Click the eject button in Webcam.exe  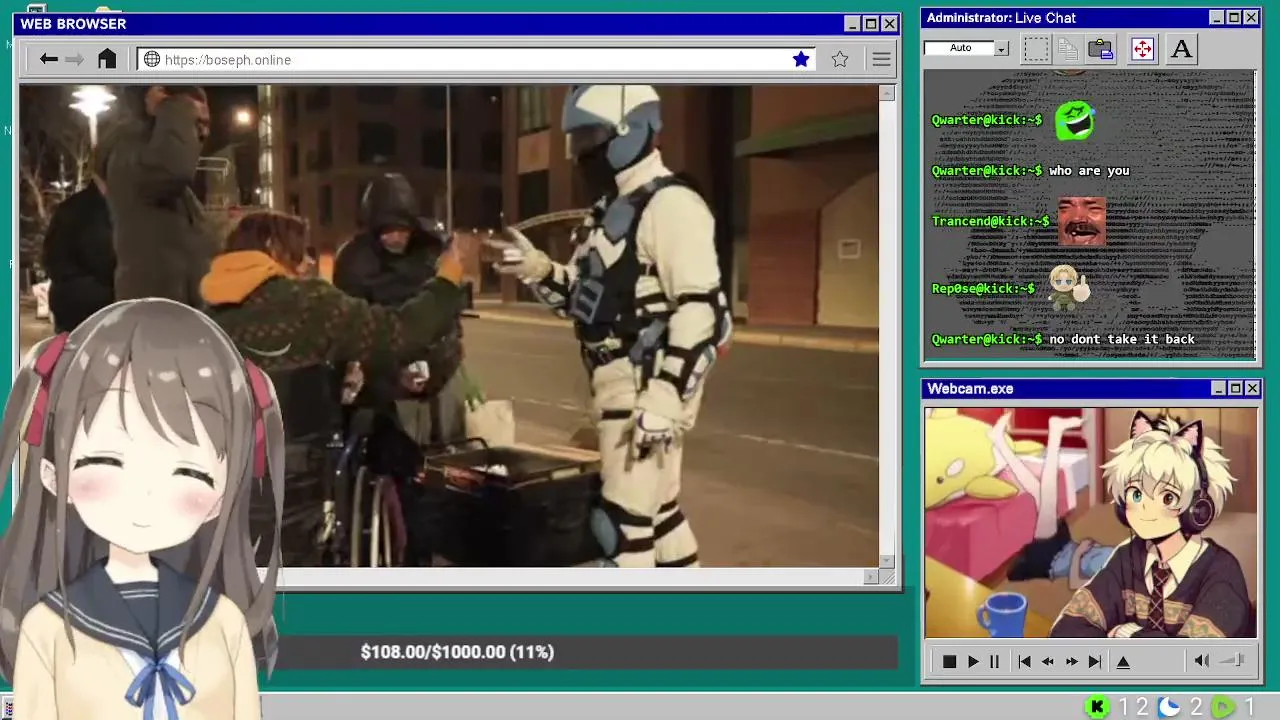click(1123, 662)
